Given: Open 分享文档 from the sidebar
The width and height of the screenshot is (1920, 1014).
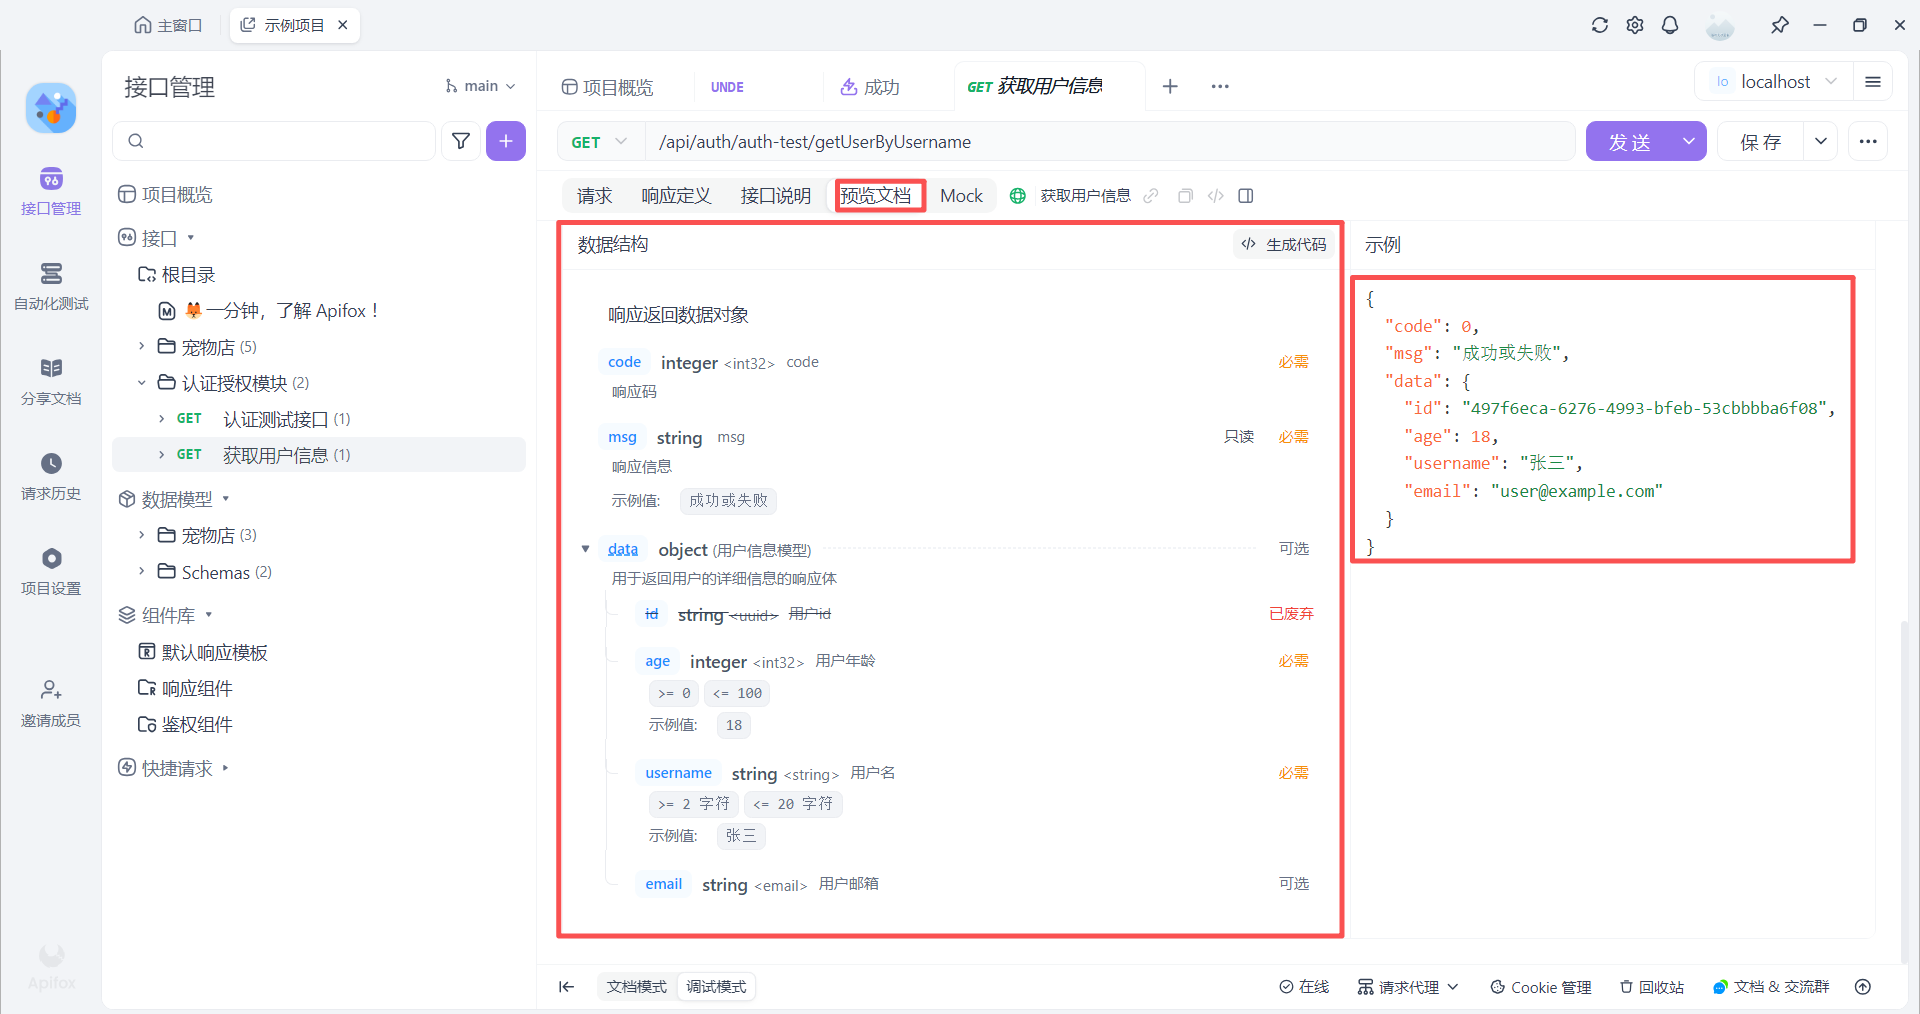Looking at the screenshot, I should (x=51, y=381).
